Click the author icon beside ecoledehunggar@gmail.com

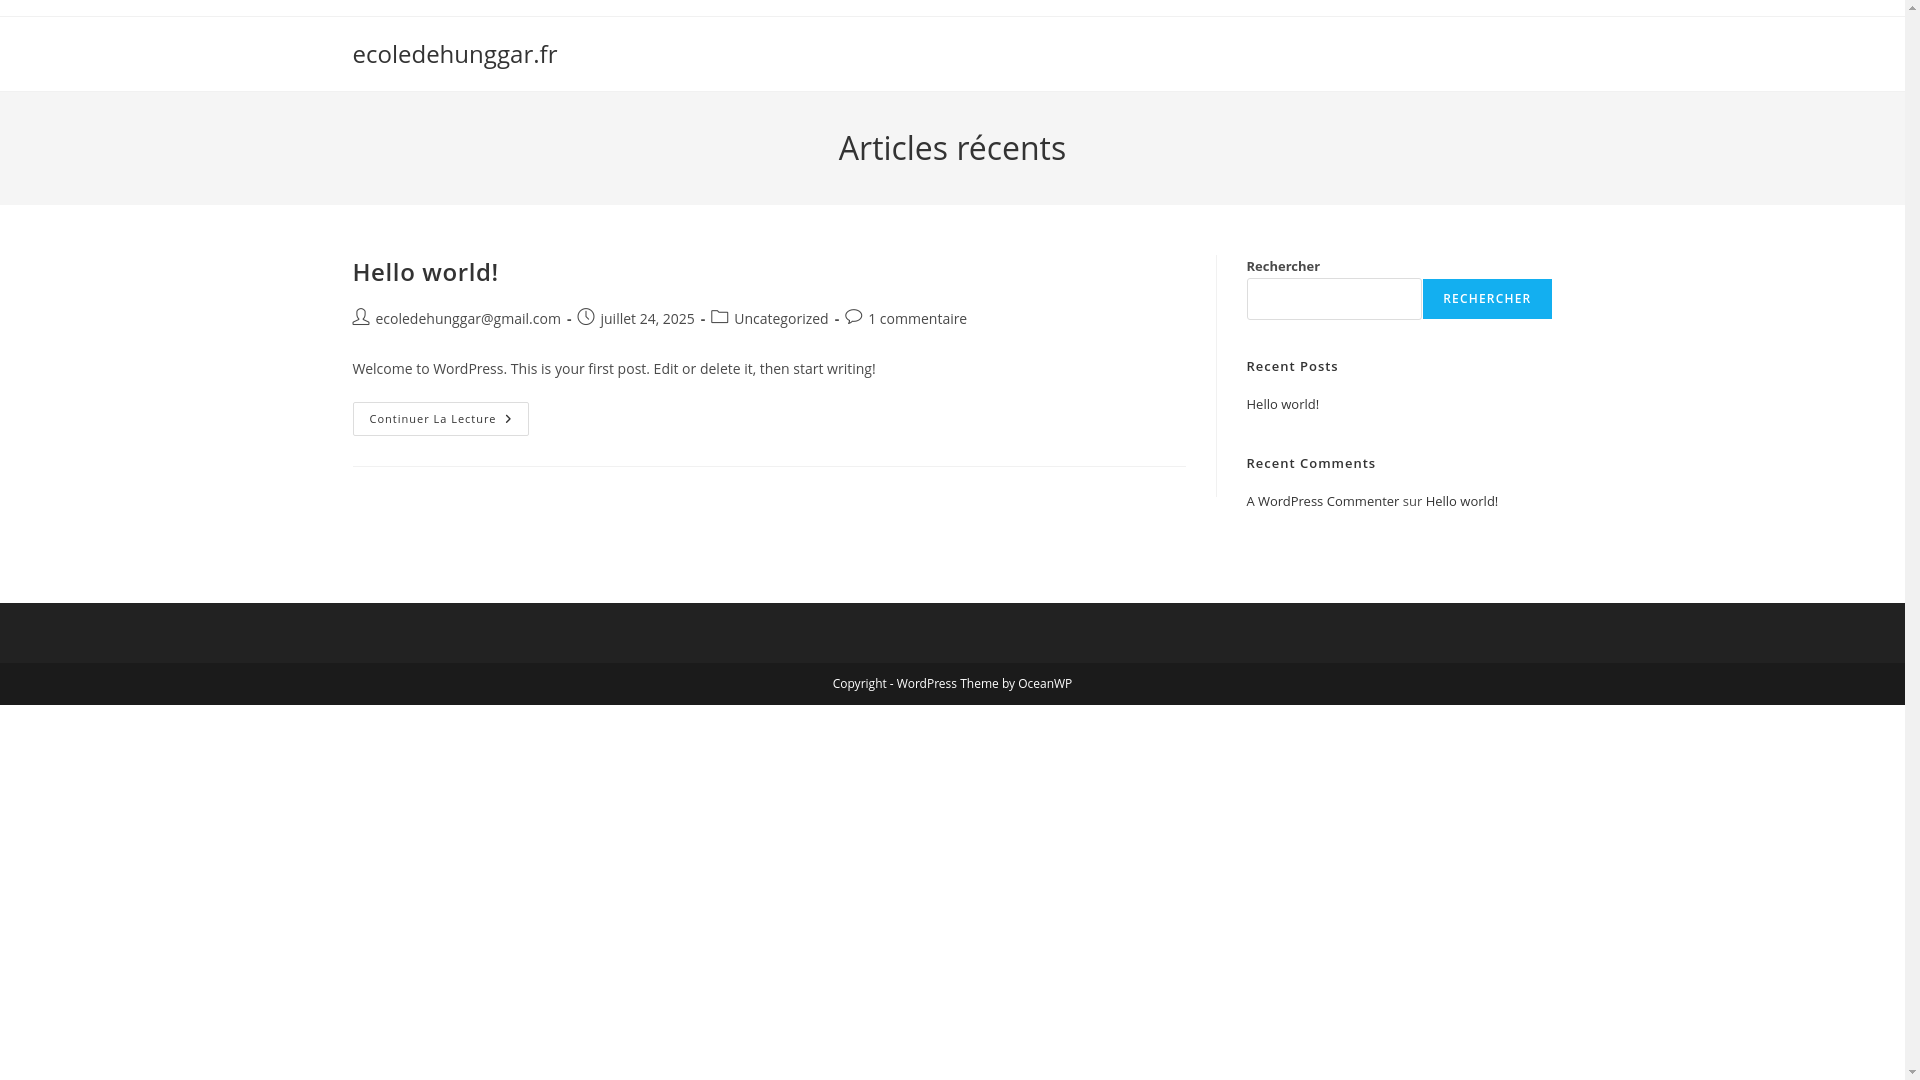point(361,318)
